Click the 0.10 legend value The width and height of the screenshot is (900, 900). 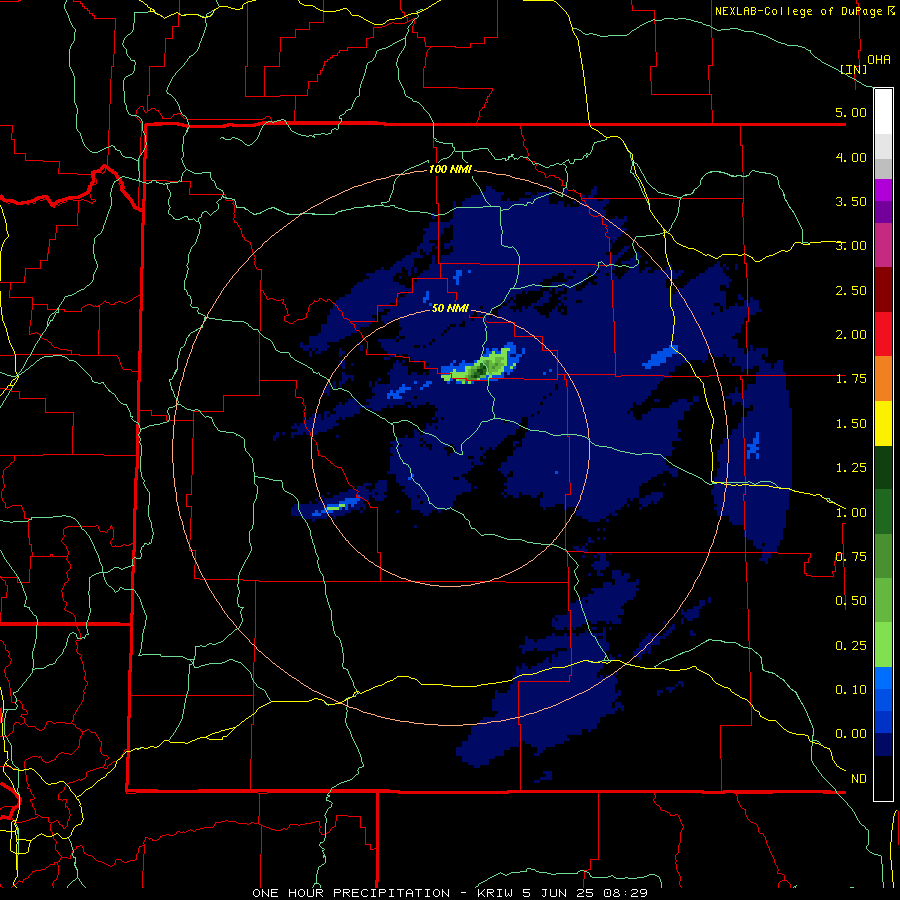[851, 690]
